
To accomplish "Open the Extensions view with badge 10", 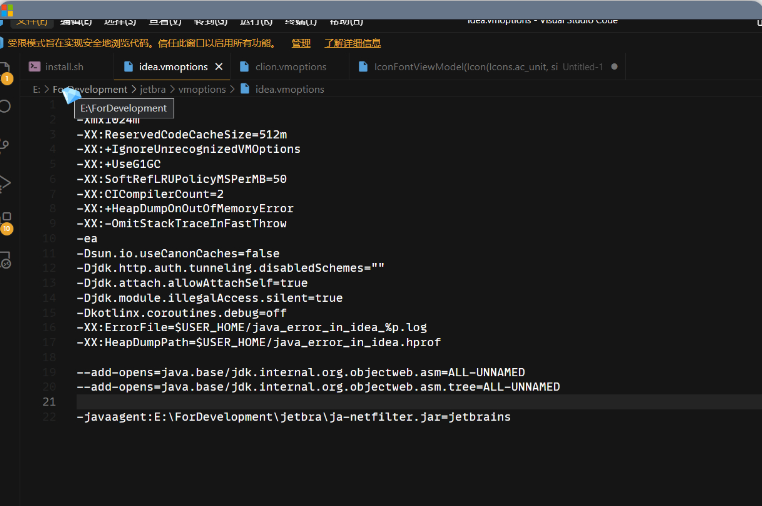I will [6, 221].
